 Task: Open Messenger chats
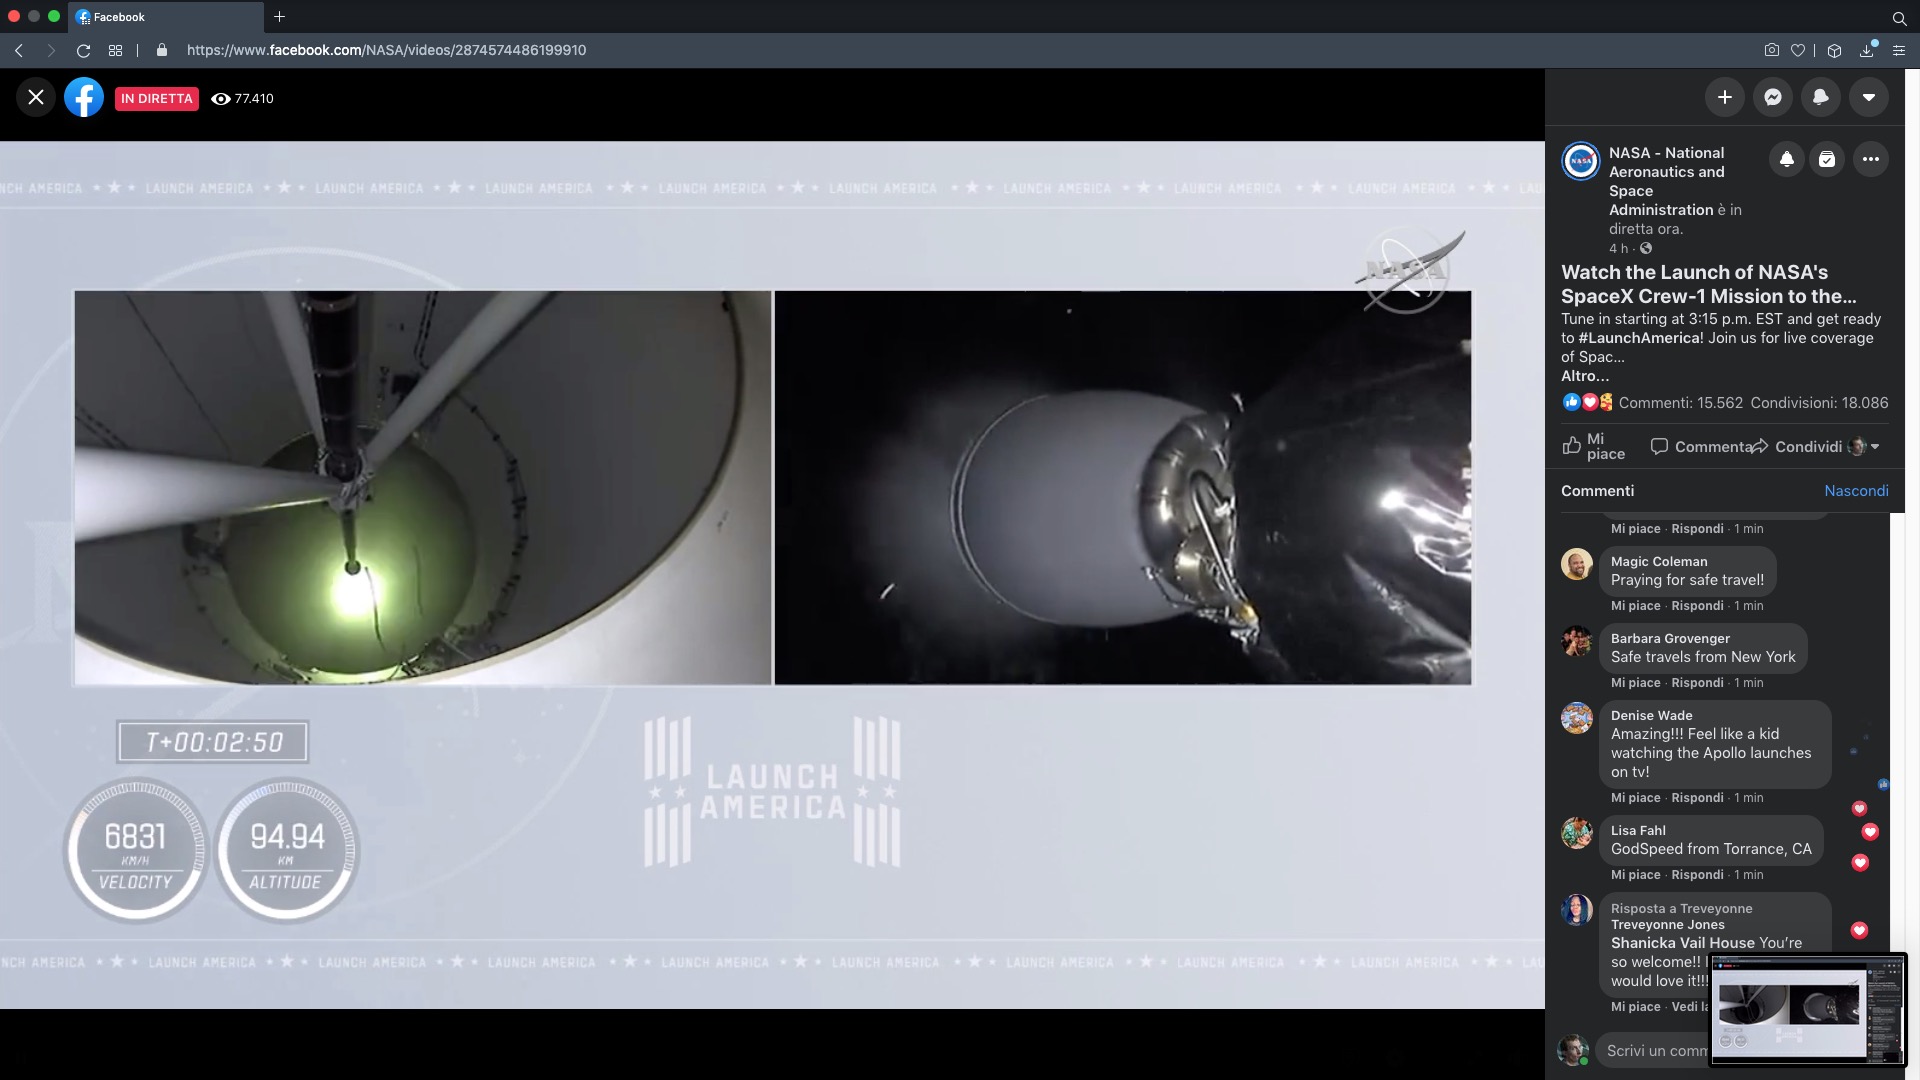[x=1773, y=97]
